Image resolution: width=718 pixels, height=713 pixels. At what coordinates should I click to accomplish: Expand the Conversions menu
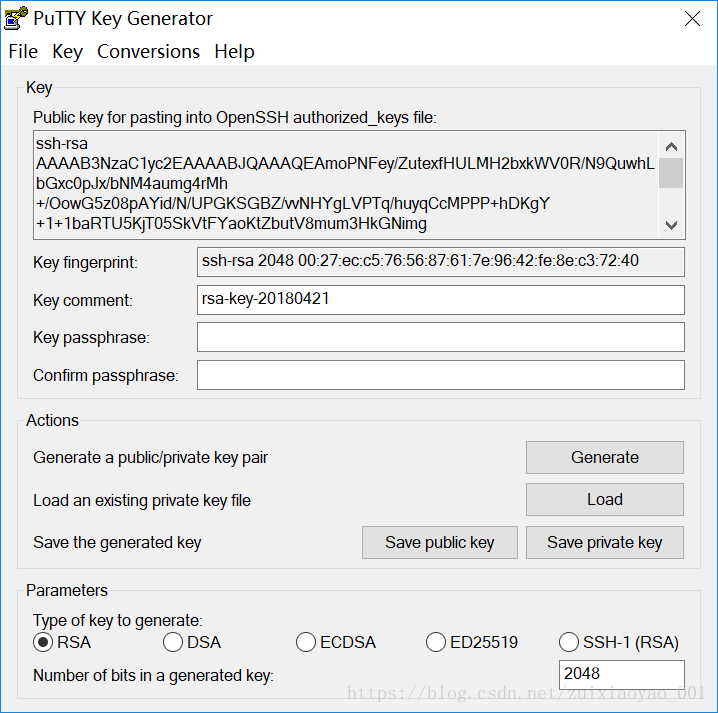click(x=148, y=51)
